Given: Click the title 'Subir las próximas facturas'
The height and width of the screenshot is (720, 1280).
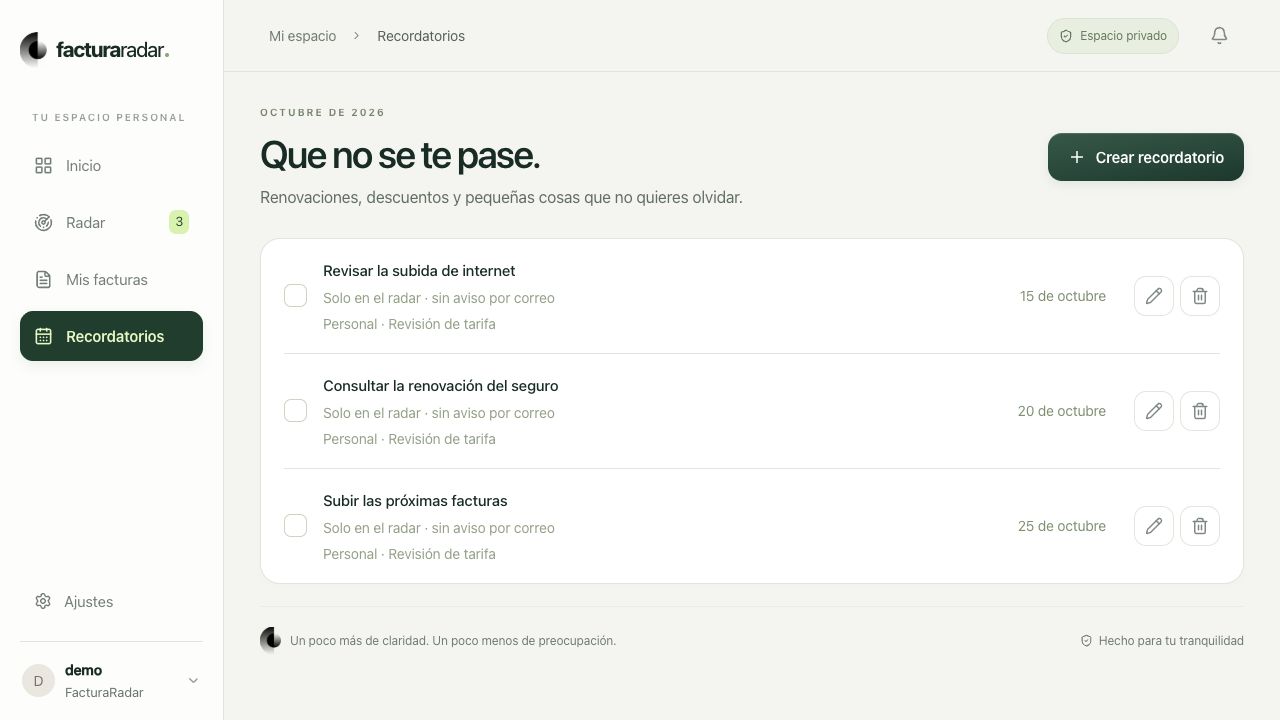Looking at the screenshot, I should [415, 501].
